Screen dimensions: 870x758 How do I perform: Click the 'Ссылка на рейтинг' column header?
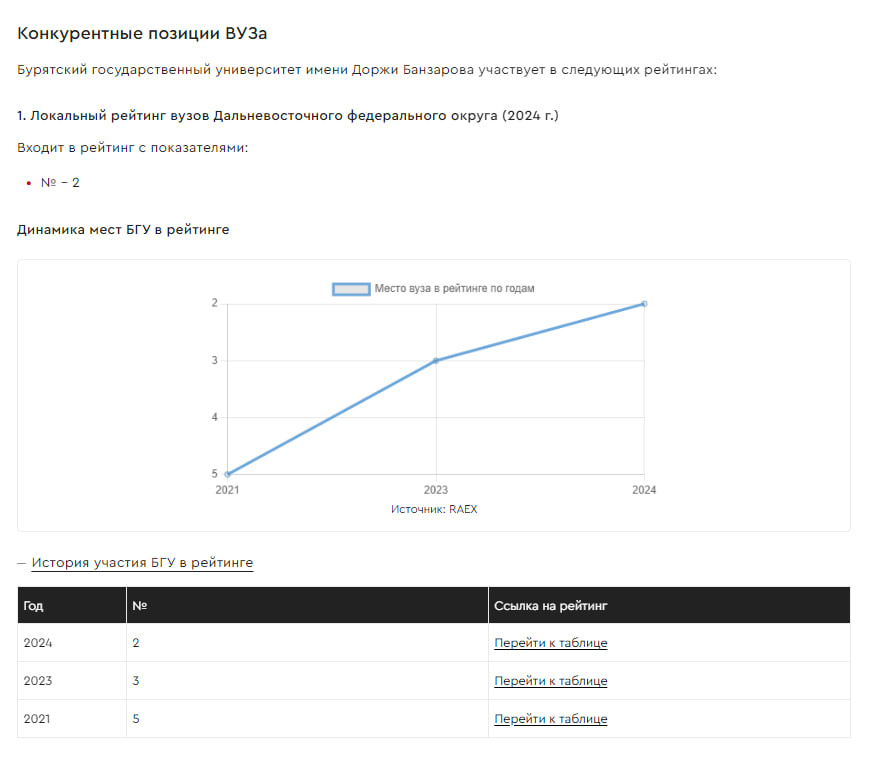pyautogui.click(x=550, y=606)
